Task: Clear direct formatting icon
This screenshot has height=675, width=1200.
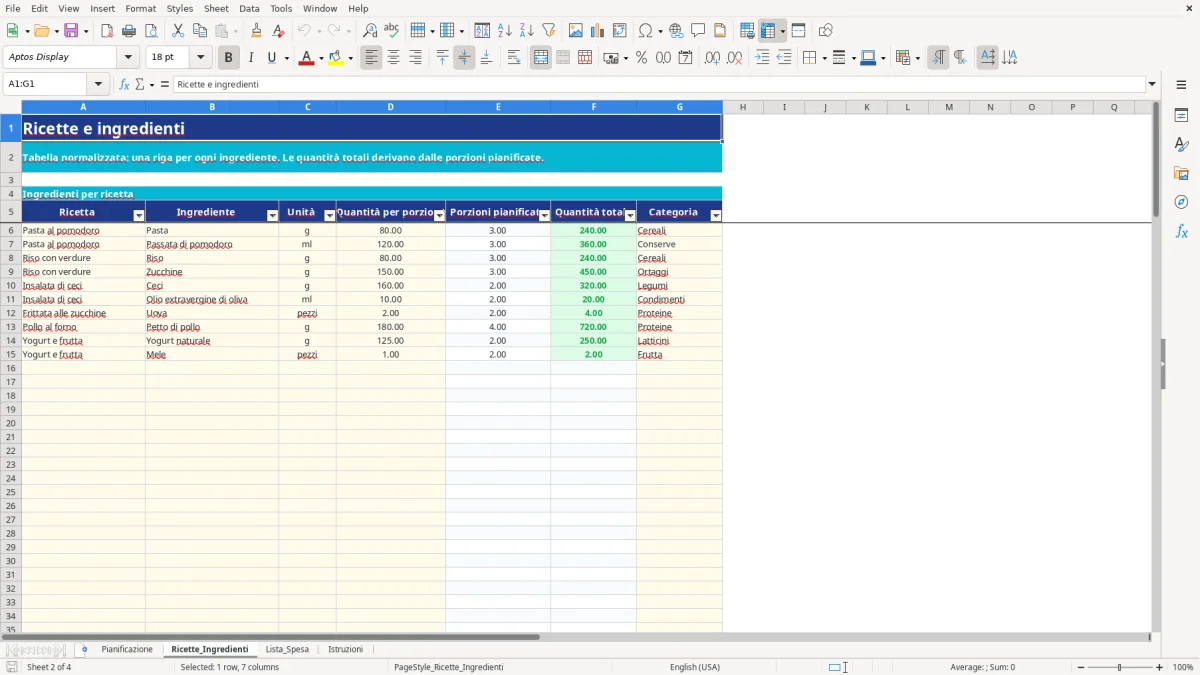Action: point(279,31)
